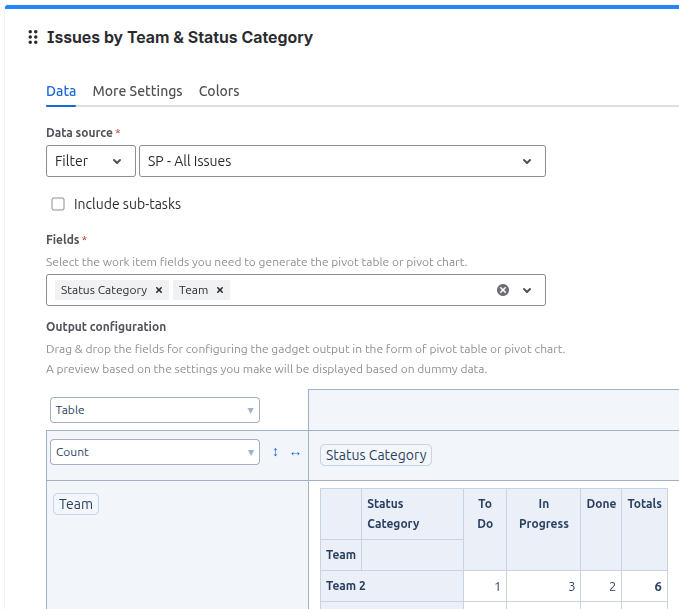Remove the Team field tag

pos(220,290)
